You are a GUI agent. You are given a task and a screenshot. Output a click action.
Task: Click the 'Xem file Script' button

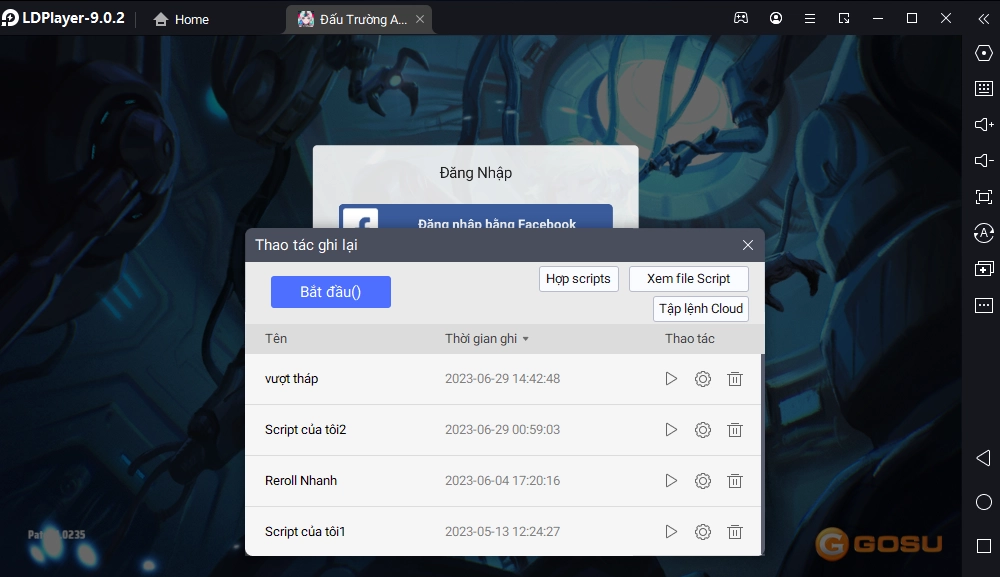click(688, 279)
